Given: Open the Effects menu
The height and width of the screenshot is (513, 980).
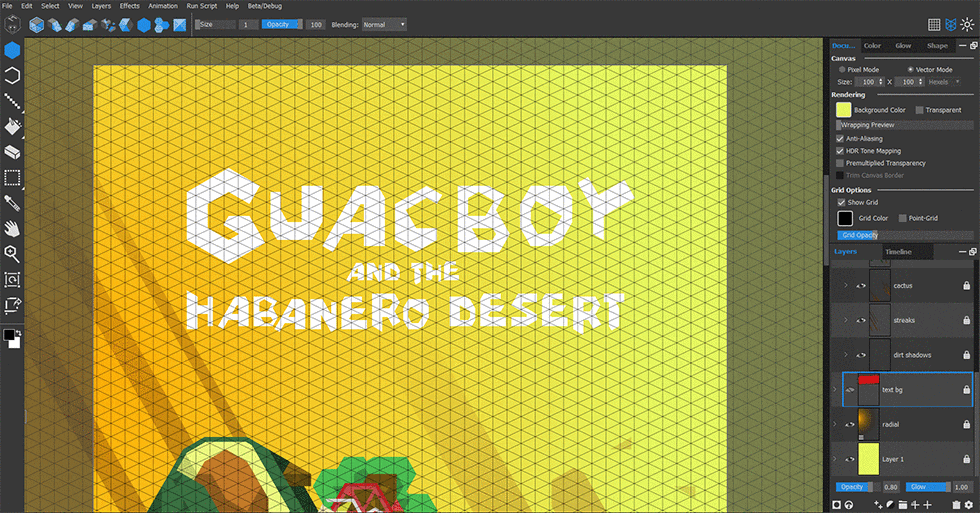Looking at the screenshot, I should [130, 6].
